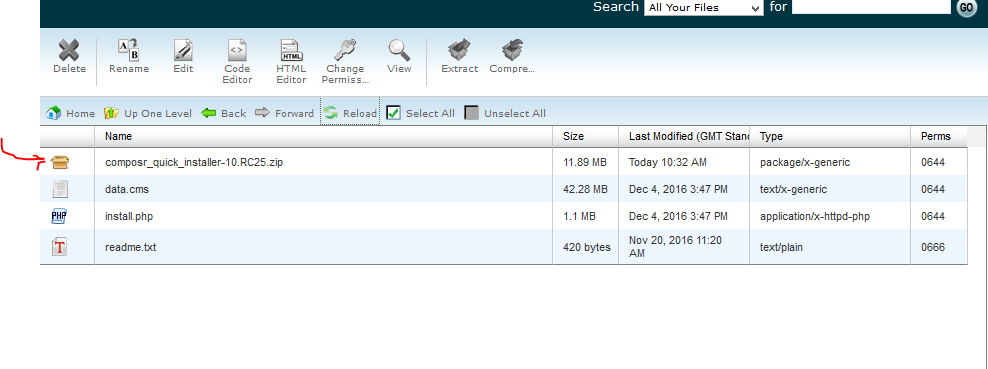
Task: Reload the file listing
Action: [x=350, y=113]
